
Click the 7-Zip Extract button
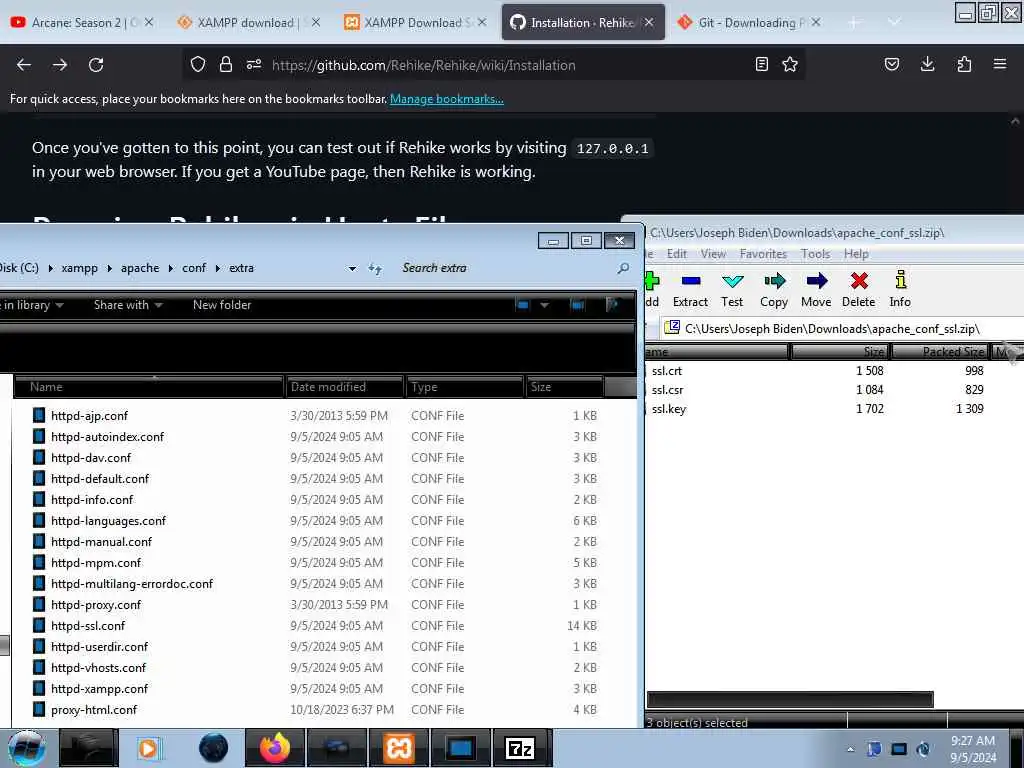(690, 290)
